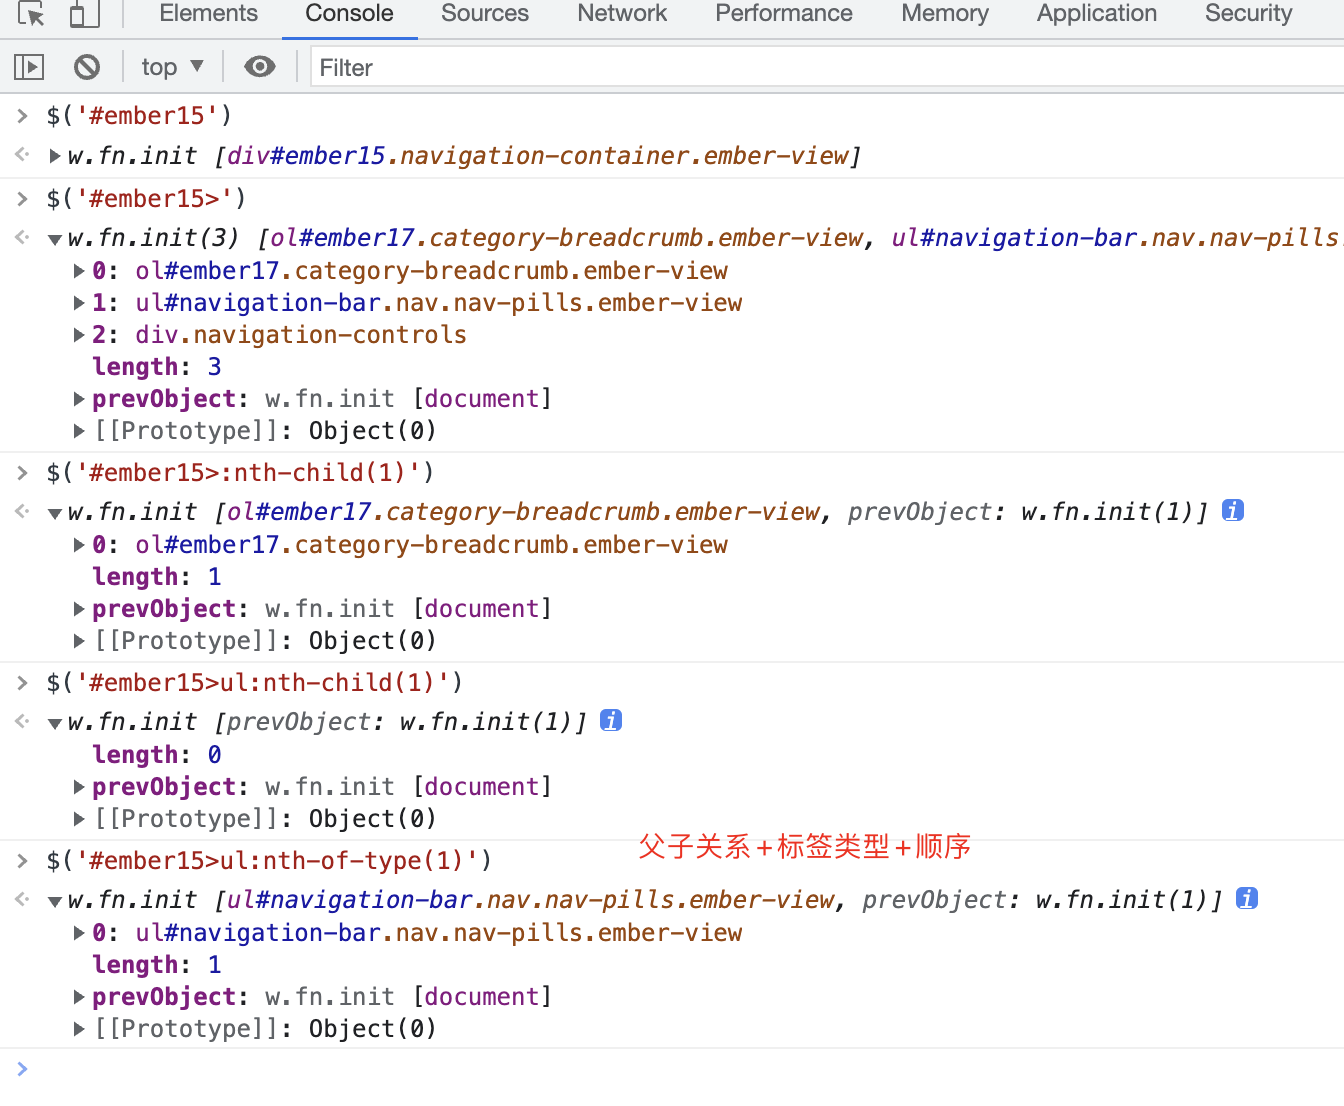Viewport: 1344px width, 1106px height.
Task: Collapse the ul:nth-of-type(1) result object
Action: [x=55, y=901]
